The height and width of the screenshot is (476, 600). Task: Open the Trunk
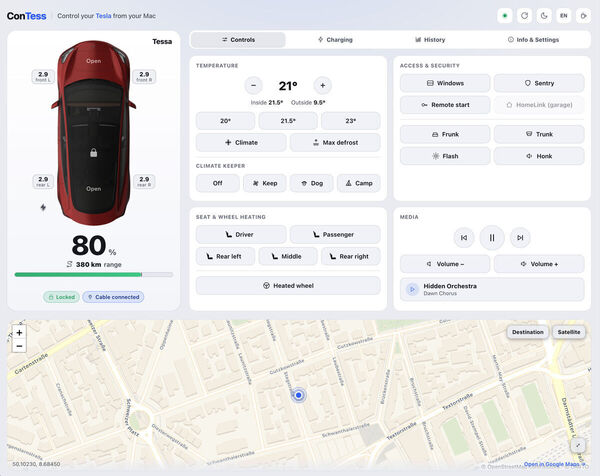coord(539,134)
